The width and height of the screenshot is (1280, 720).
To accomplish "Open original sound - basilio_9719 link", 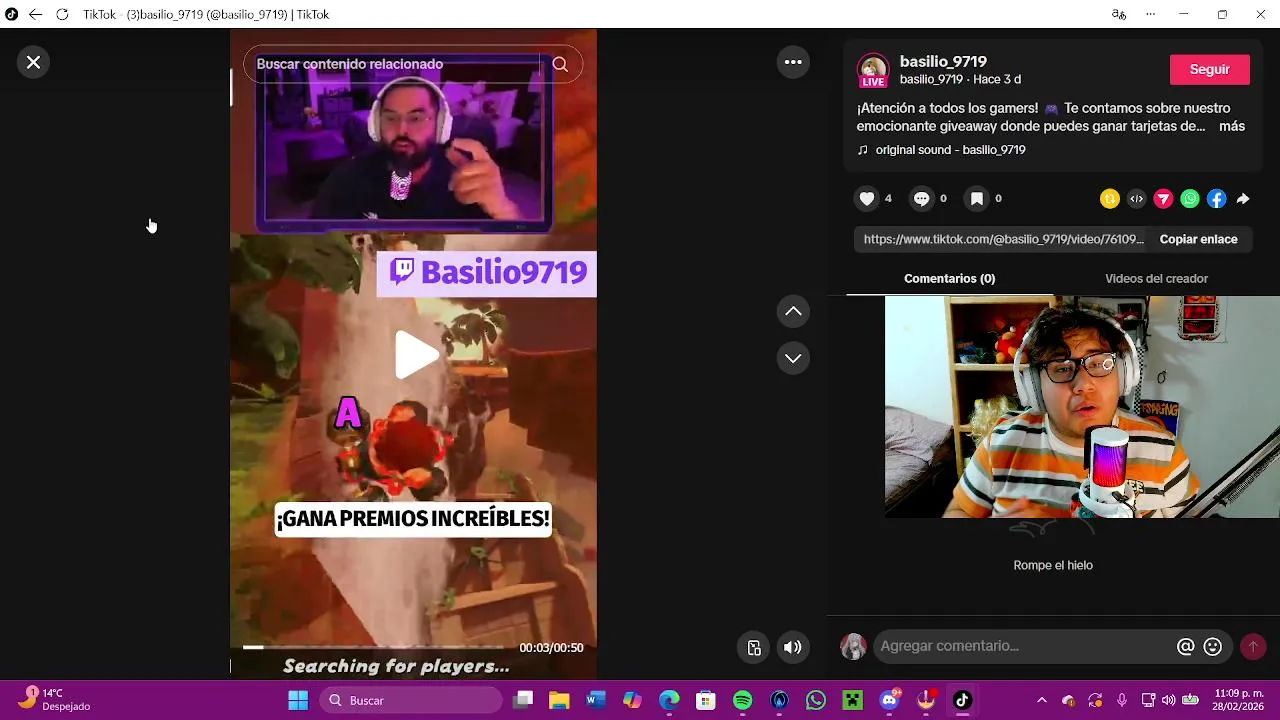I will [x=950, y=150].
